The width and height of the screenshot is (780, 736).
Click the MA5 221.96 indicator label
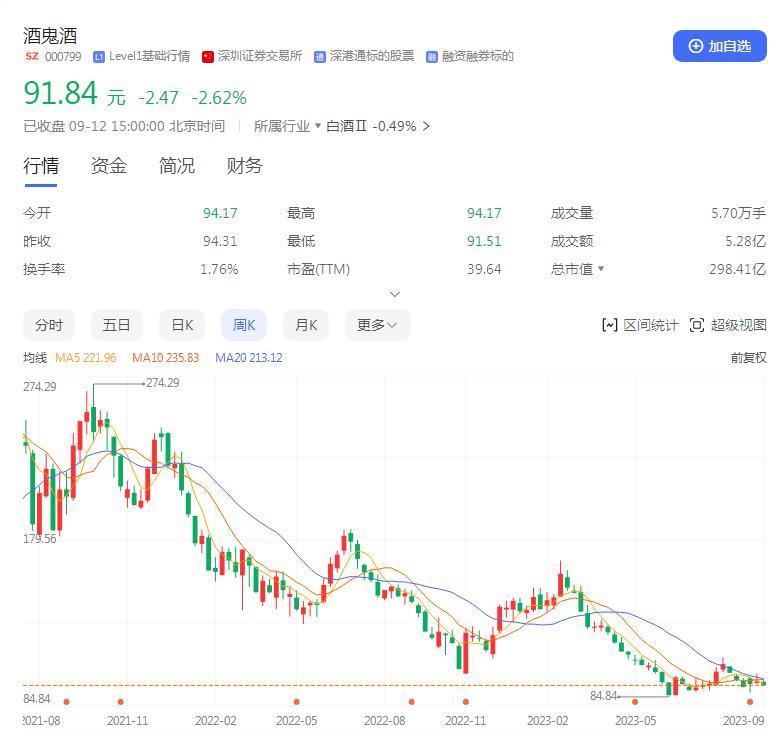pos(86,358)
